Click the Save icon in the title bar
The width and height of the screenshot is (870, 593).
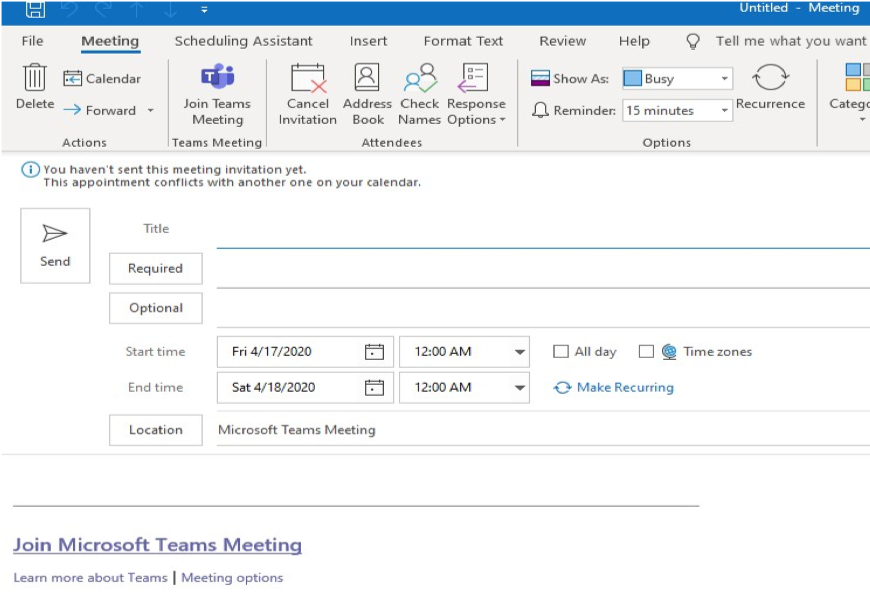coord(35,9)
